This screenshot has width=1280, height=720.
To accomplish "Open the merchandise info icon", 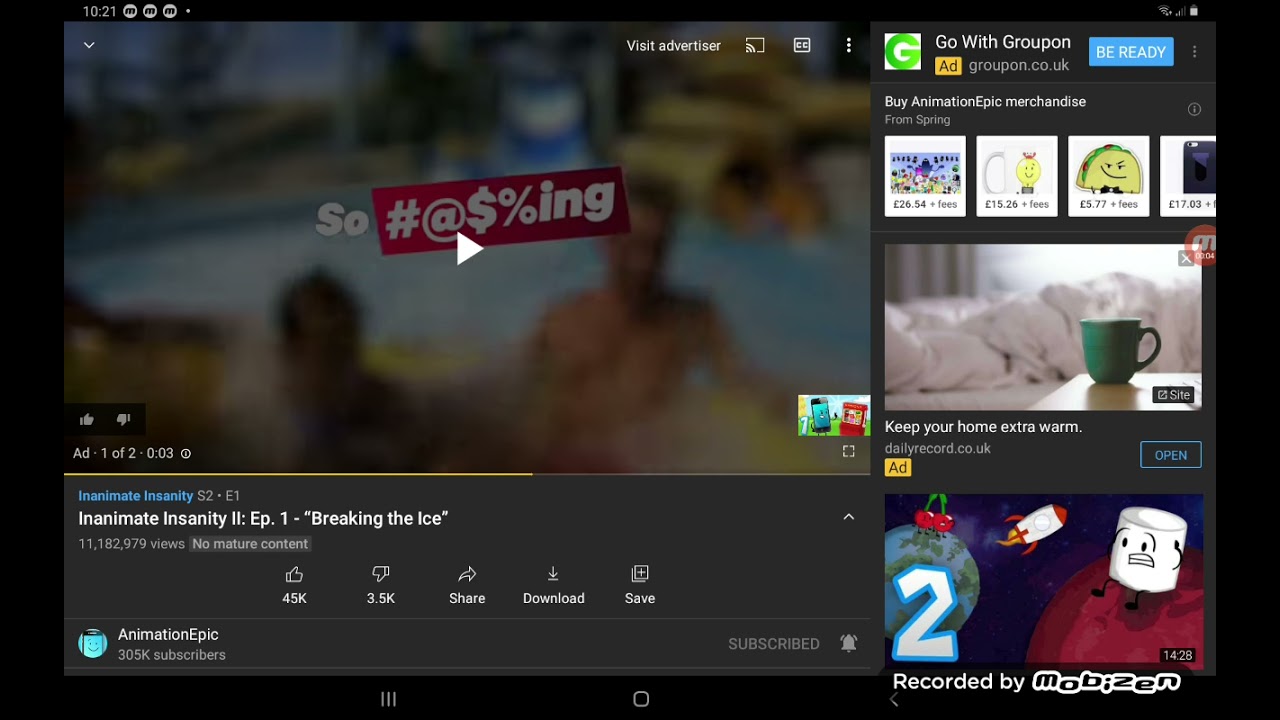I will (1194, 109).
